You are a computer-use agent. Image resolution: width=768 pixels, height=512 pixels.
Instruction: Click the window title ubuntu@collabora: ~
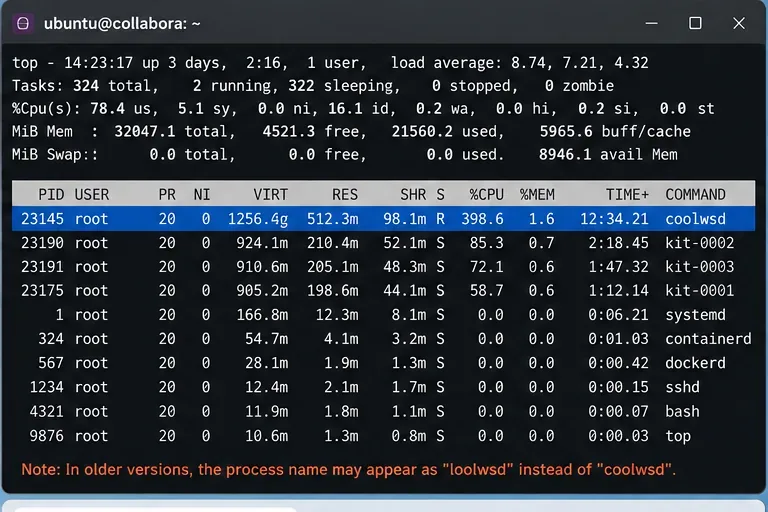[122, 24]
